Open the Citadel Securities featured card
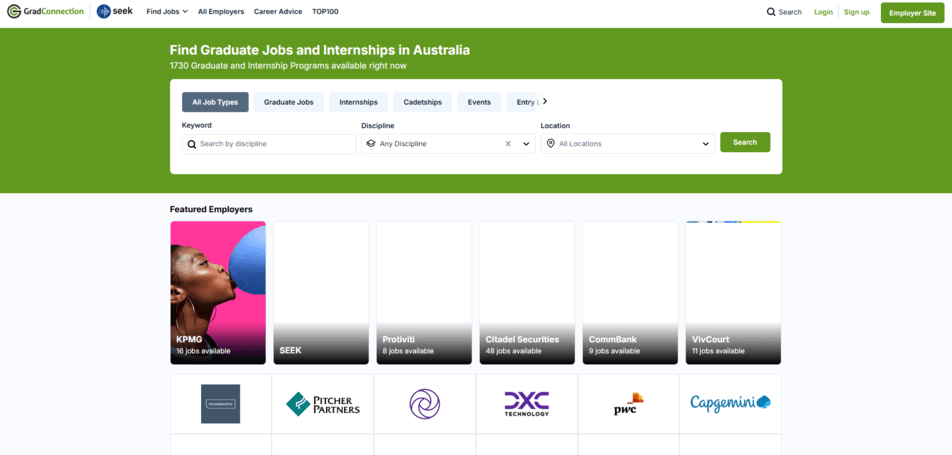Image resolution: width=952 pixels, height=455 pixels. [x=527, y=292]
